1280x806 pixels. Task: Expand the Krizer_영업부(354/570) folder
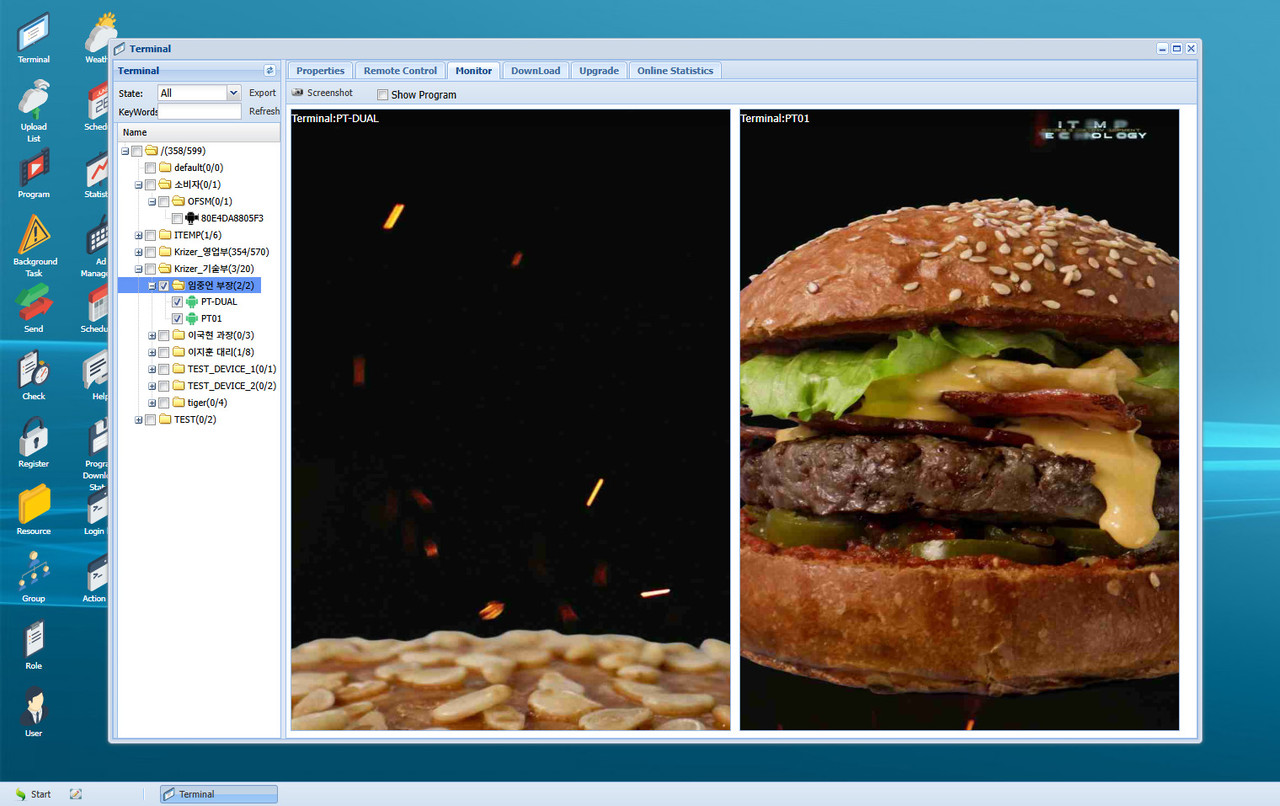coord(139,252)
